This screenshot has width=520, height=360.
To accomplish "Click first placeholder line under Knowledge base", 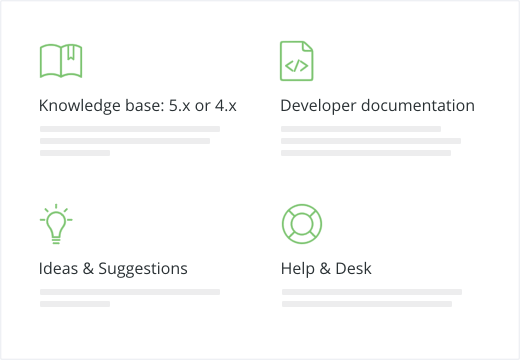I will [x=130, y=129].
